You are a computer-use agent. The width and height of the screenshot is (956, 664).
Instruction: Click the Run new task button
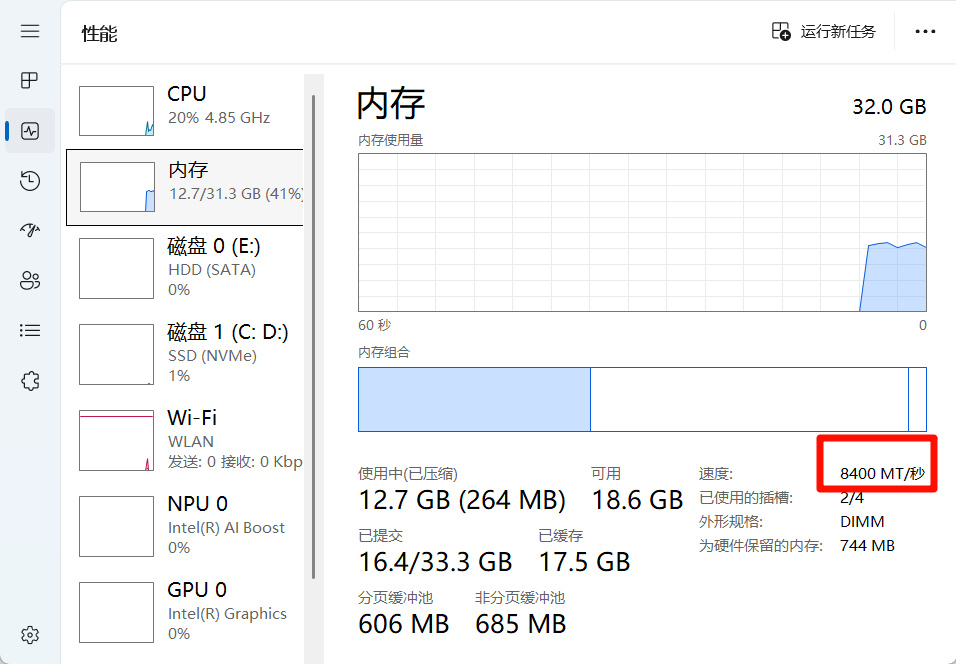(823, 31)
